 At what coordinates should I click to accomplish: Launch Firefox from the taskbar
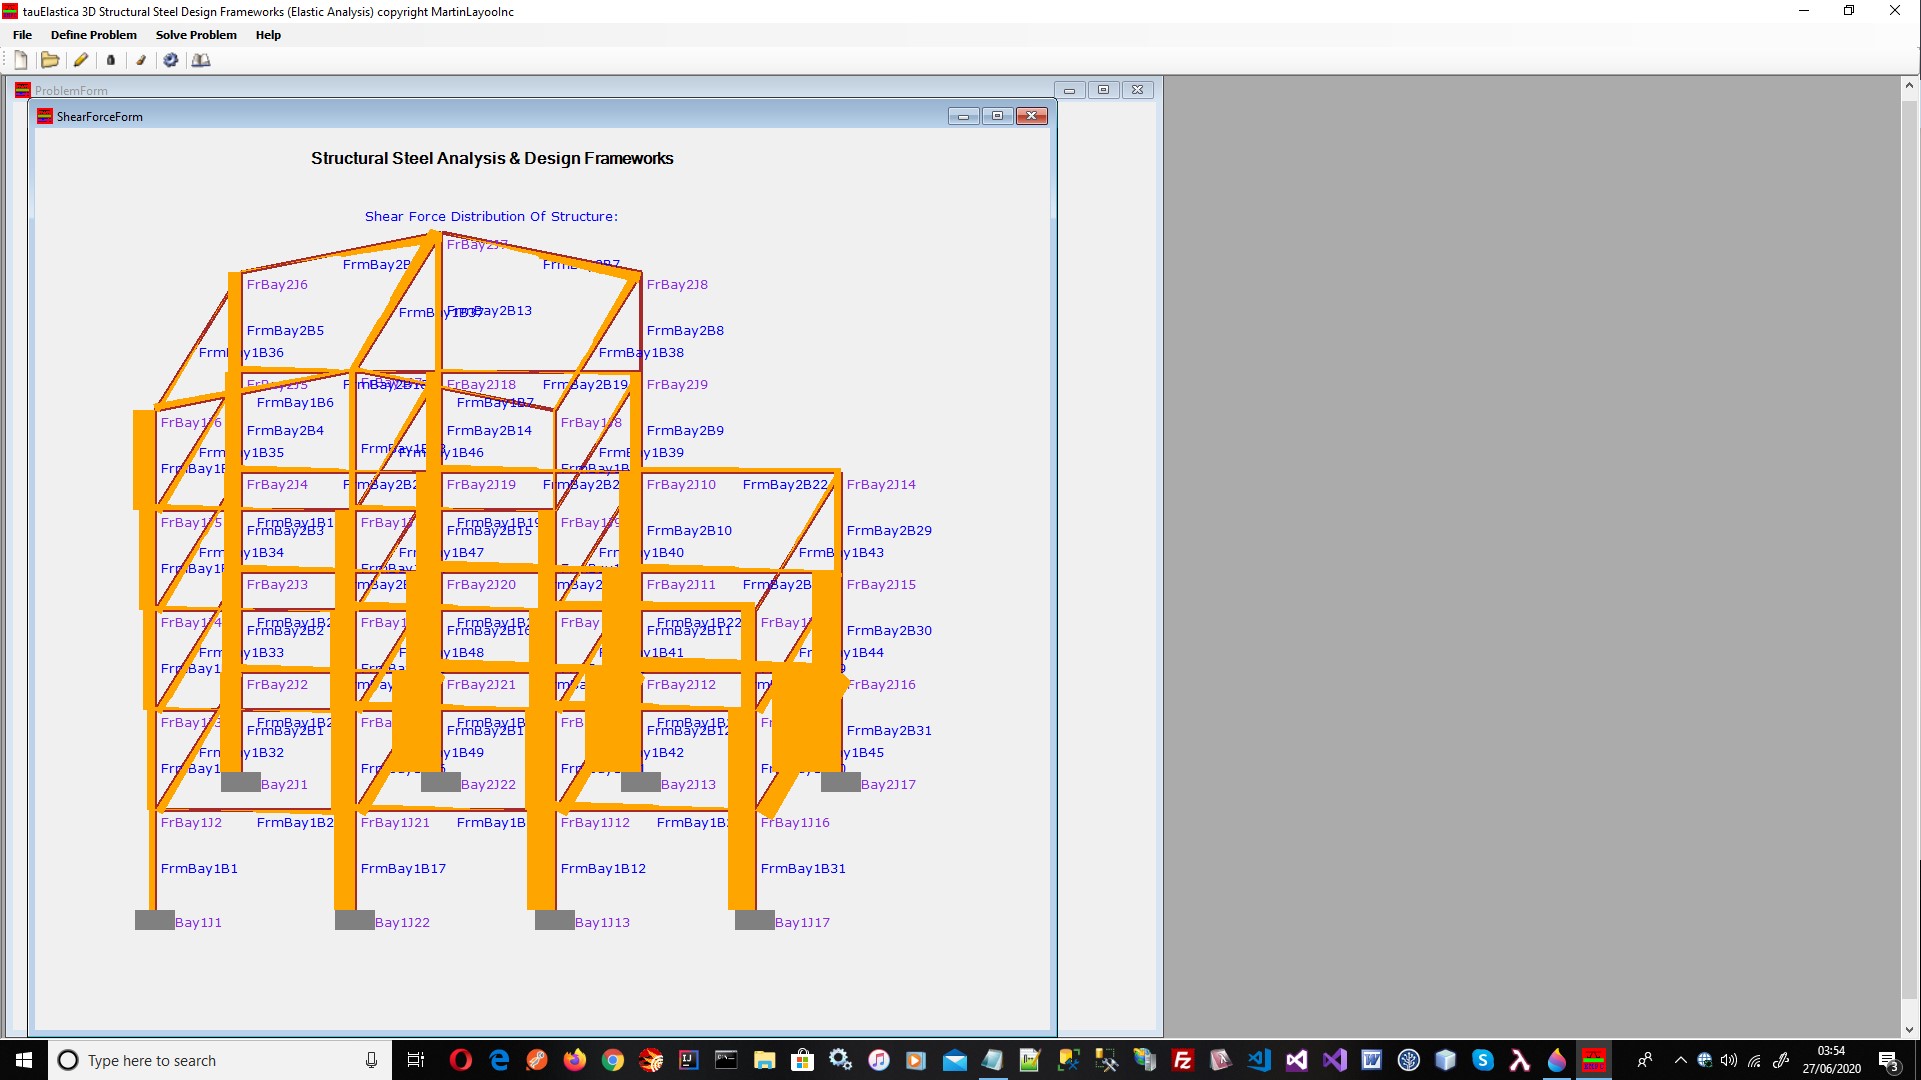pyautogui.click(x=575, y=1060)
